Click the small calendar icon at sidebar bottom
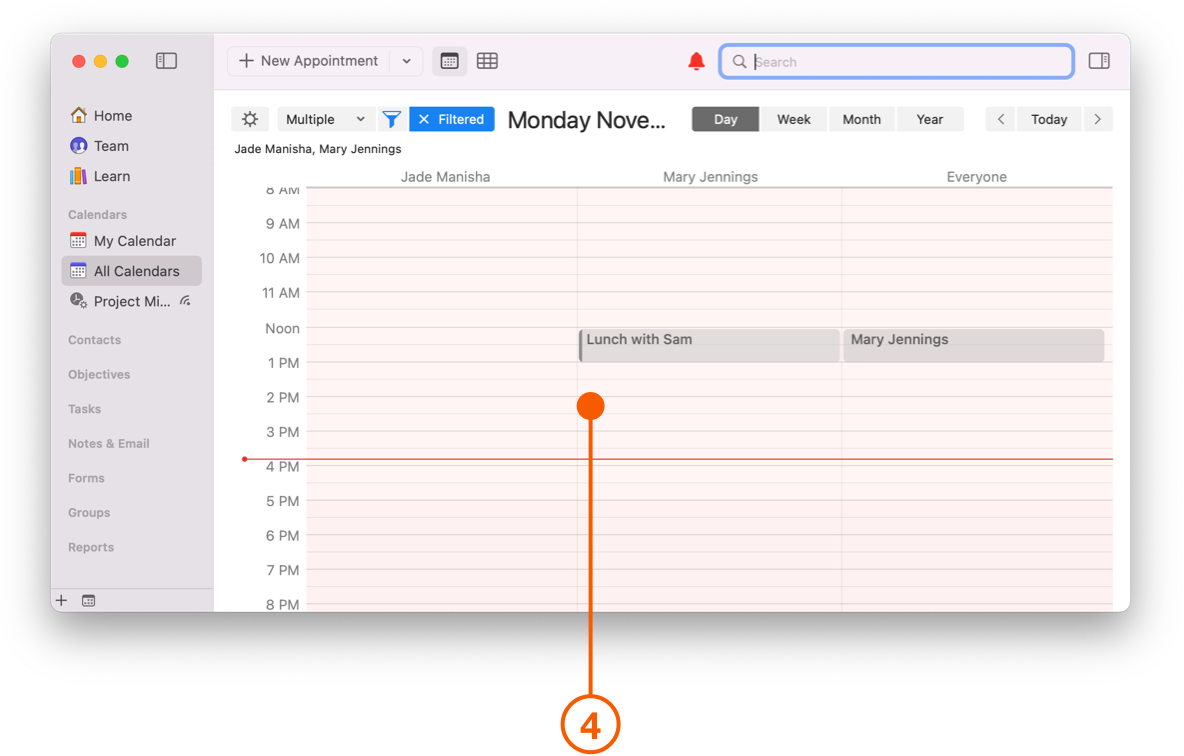 88,599
